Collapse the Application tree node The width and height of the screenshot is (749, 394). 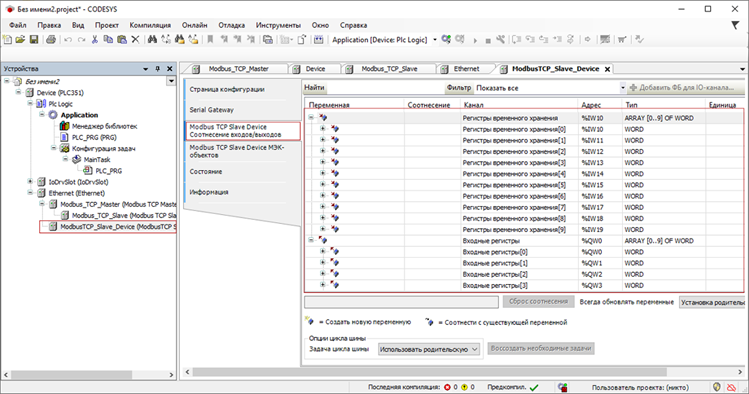coord(42,115)
